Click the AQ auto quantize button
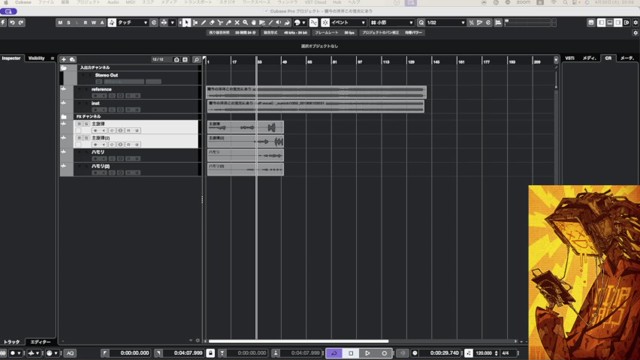Screen dimensions: 640x360 (70, 353)
